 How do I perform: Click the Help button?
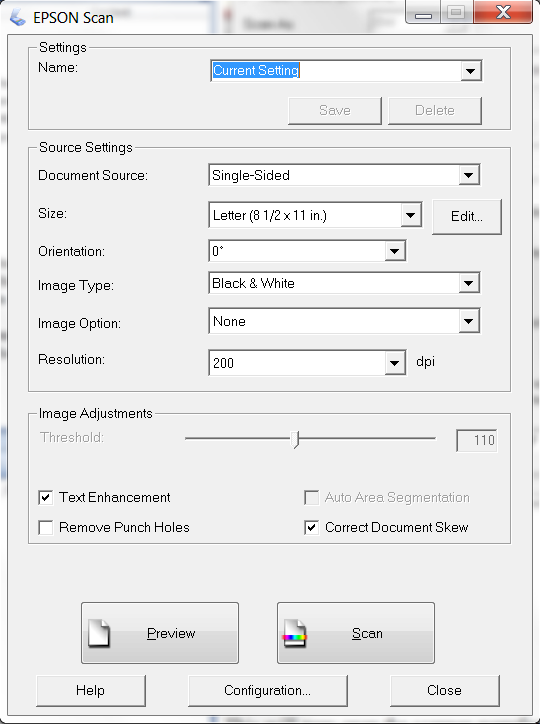(x=90, y=690)
